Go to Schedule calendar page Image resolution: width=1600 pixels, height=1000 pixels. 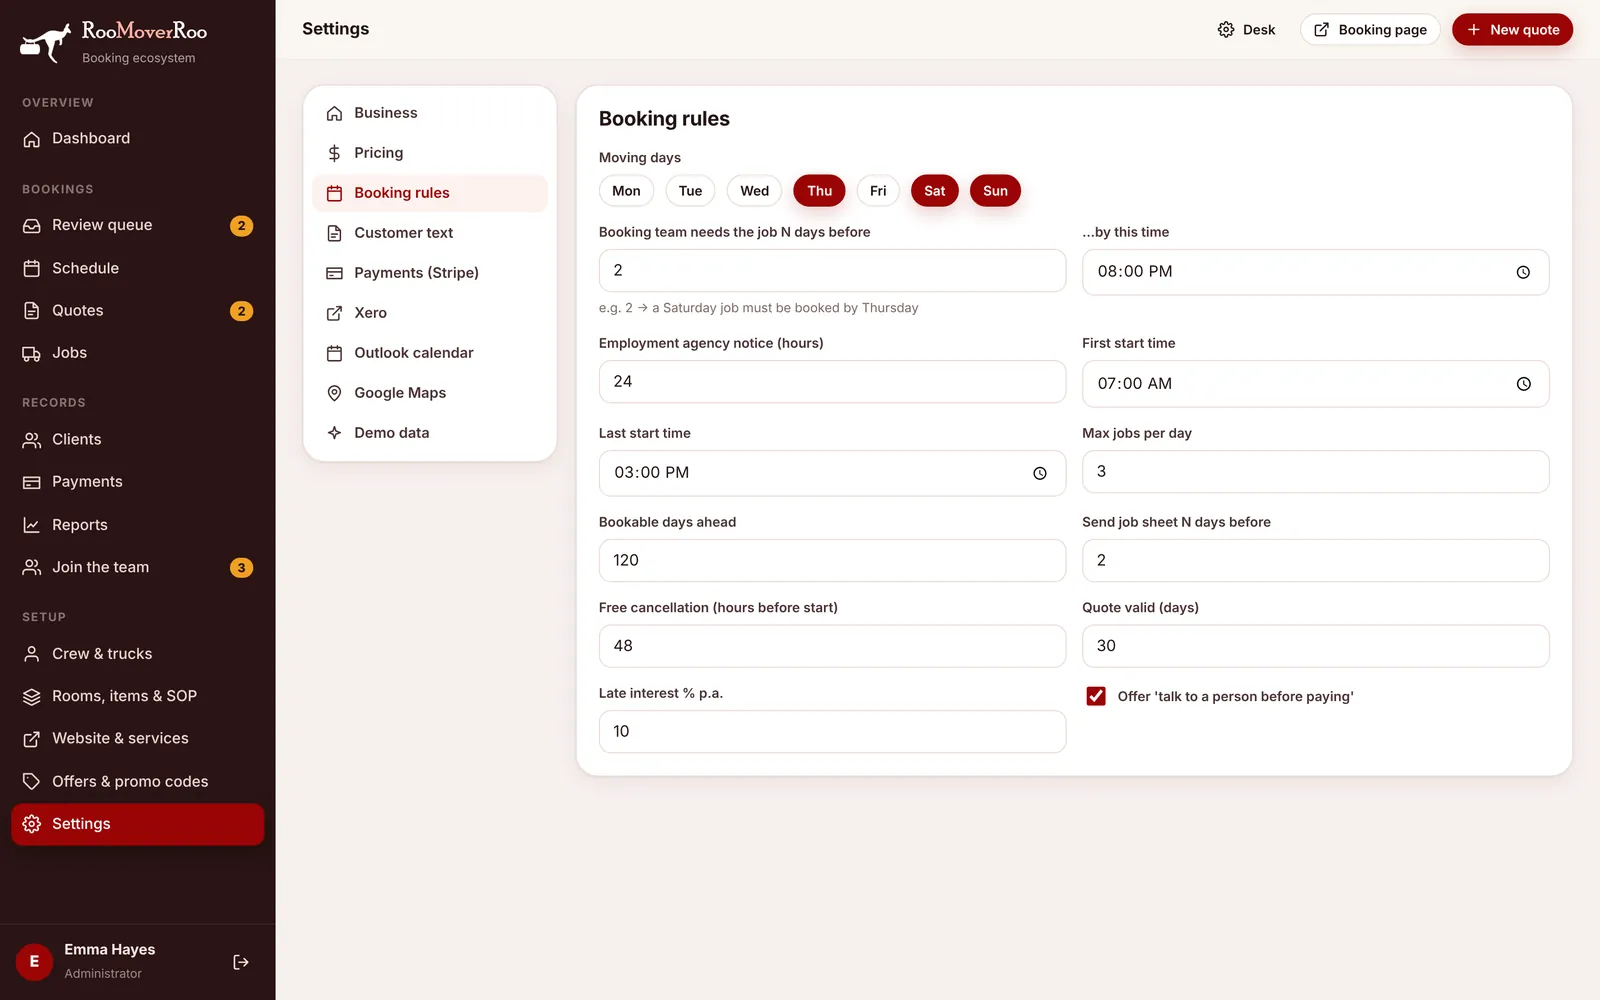[137, 268]
